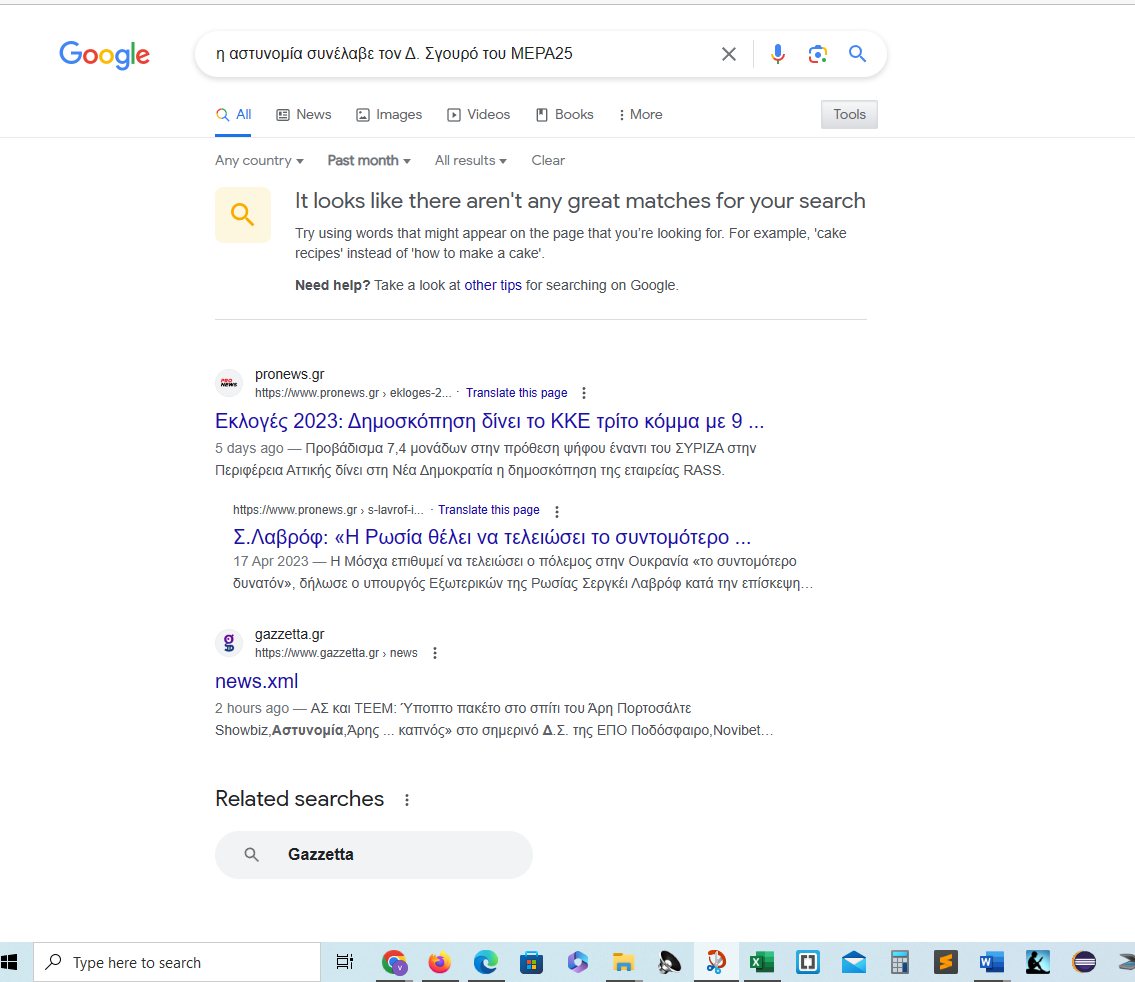Open options menu for pronews ekloges result

point(583,393)
